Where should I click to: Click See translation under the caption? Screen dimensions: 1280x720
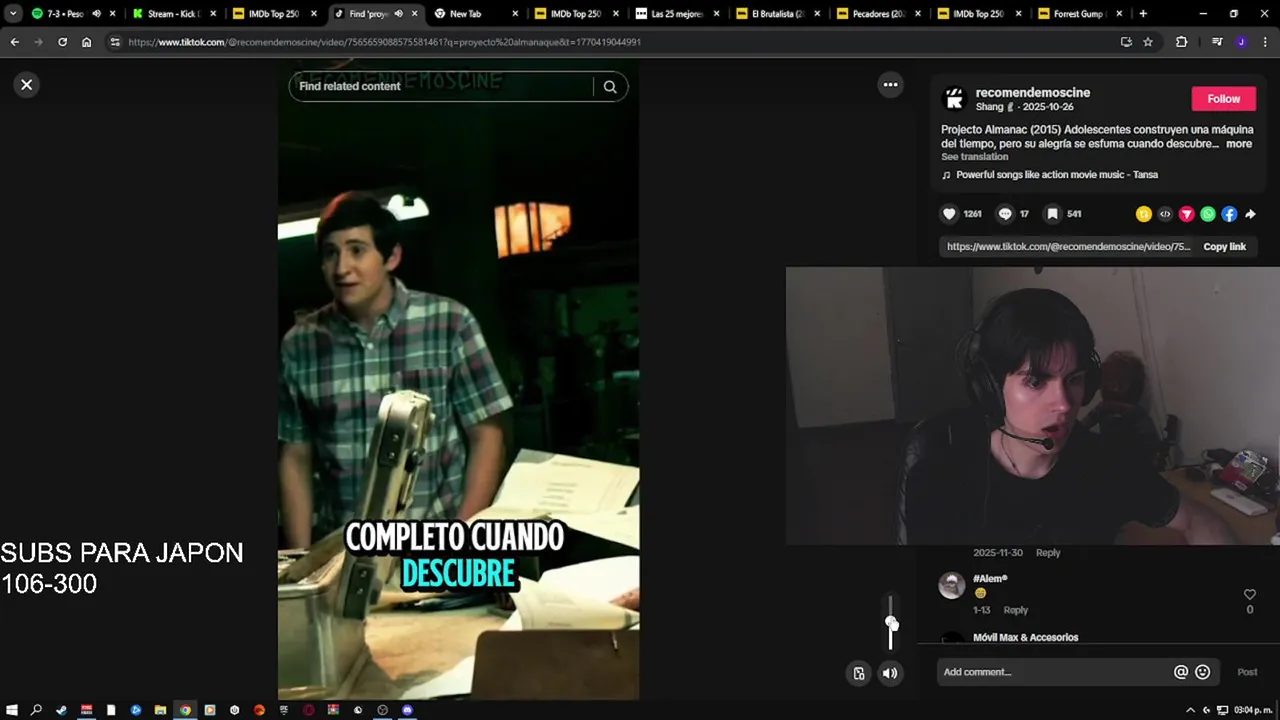[974, 157]
